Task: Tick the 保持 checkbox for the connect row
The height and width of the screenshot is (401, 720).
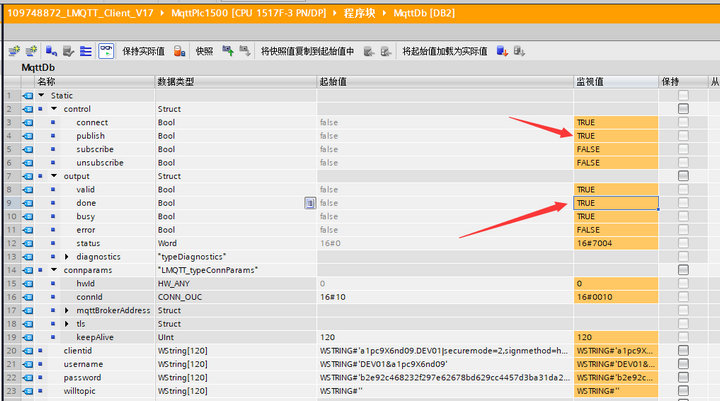Action: 683,122
